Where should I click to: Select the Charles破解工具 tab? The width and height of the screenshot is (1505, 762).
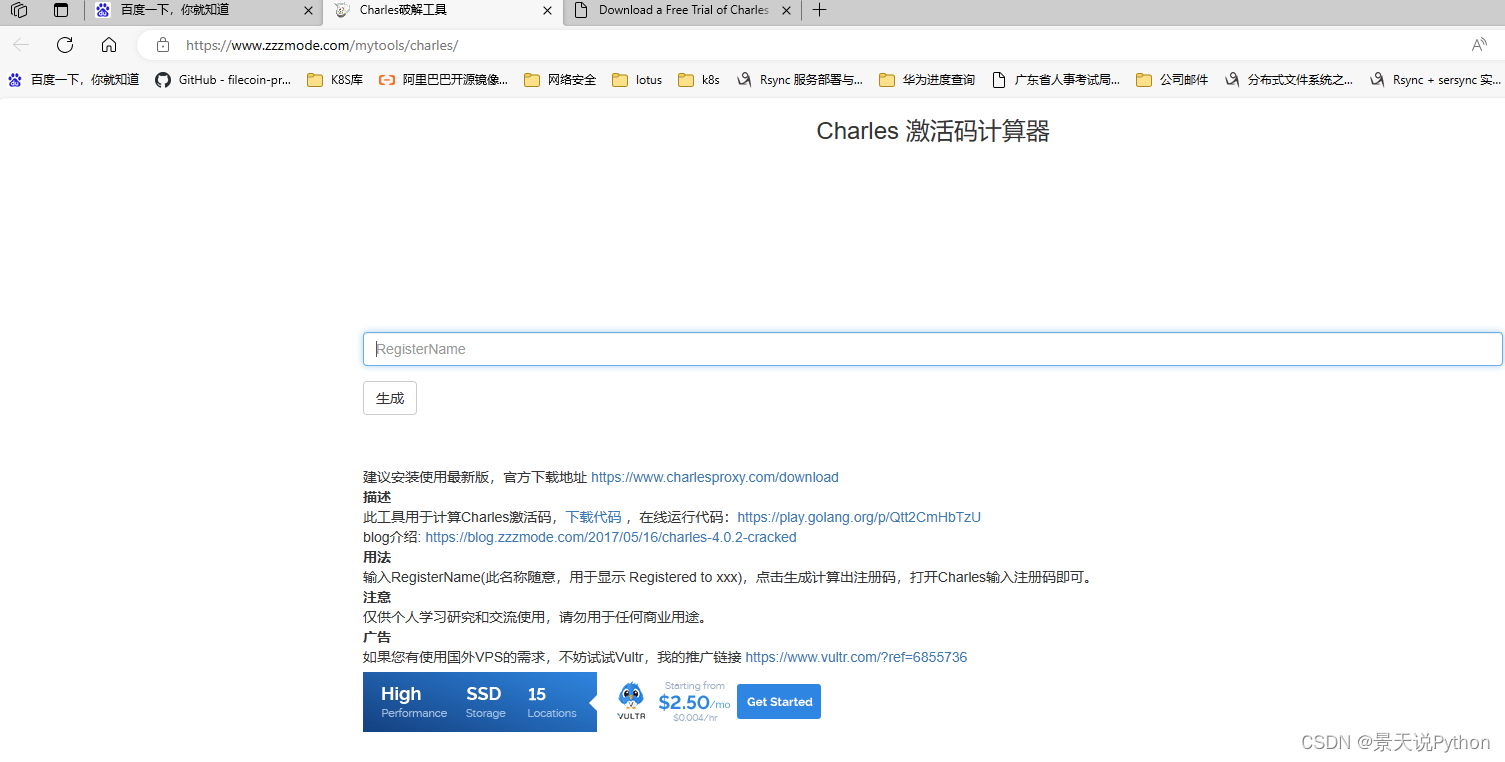pos(444,10)
